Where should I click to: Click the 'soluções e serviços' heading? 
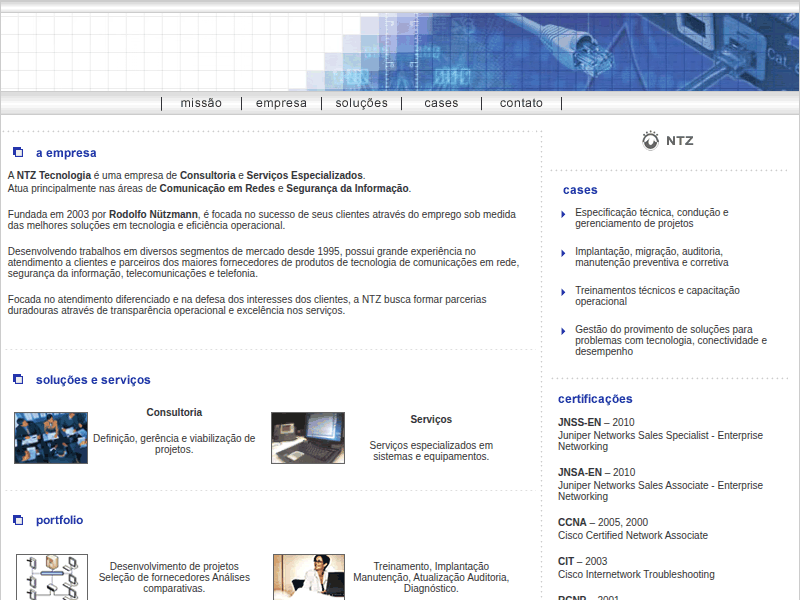pos(93,380)
